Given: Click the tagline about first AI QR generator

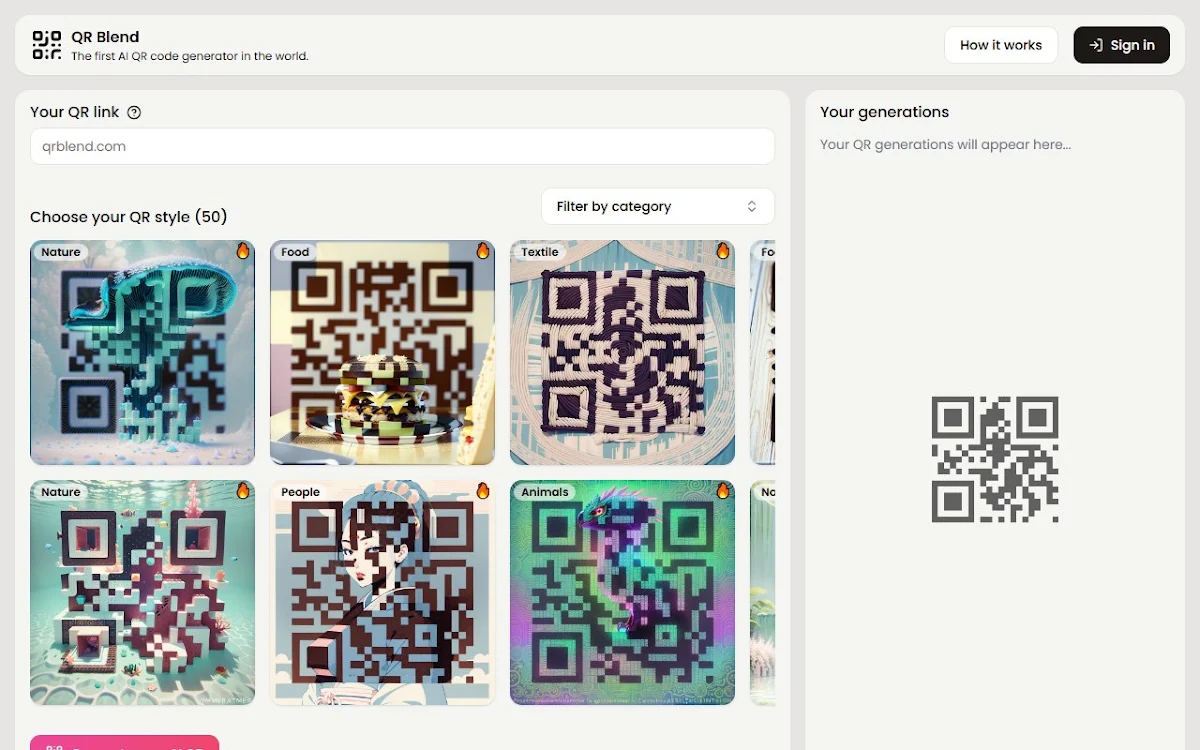Looking at the screenshot, I should click(190, 57).
